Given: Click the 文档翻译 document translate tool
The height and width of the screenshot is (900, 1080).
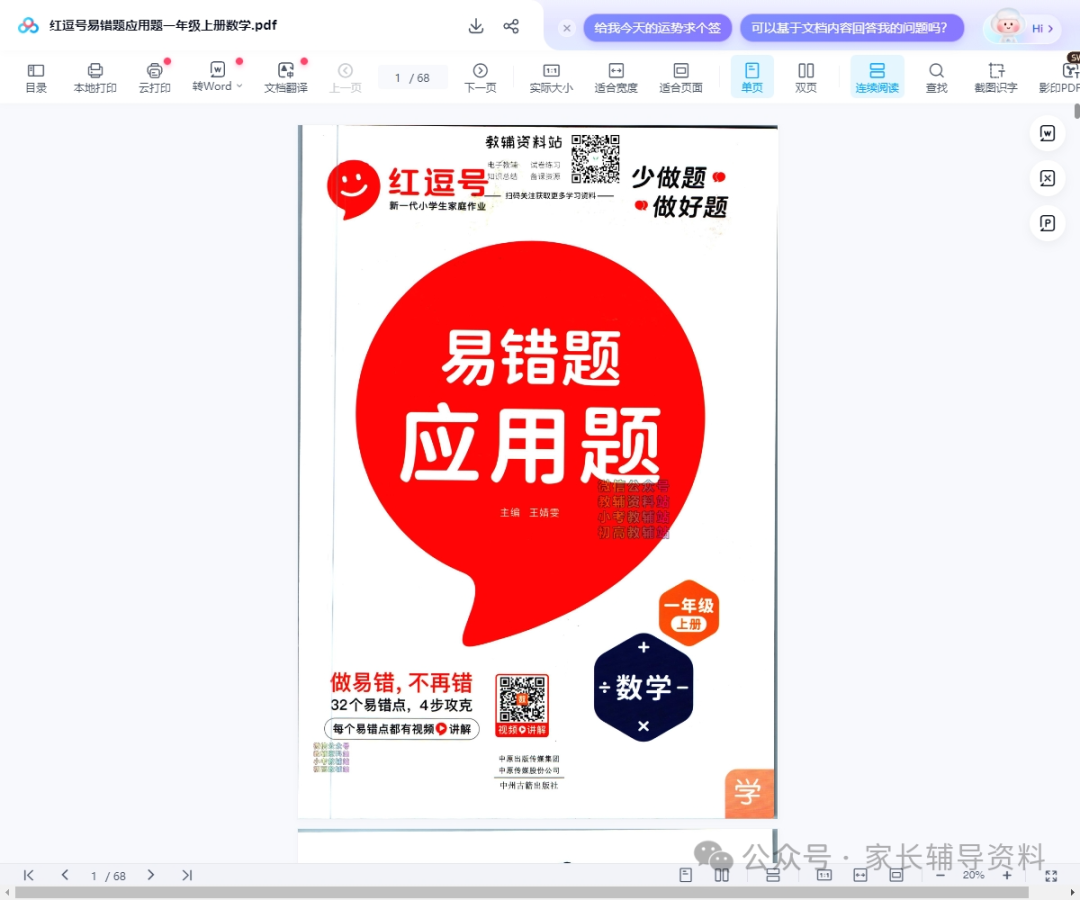Looking at the screenshot, I should (286, 78).
